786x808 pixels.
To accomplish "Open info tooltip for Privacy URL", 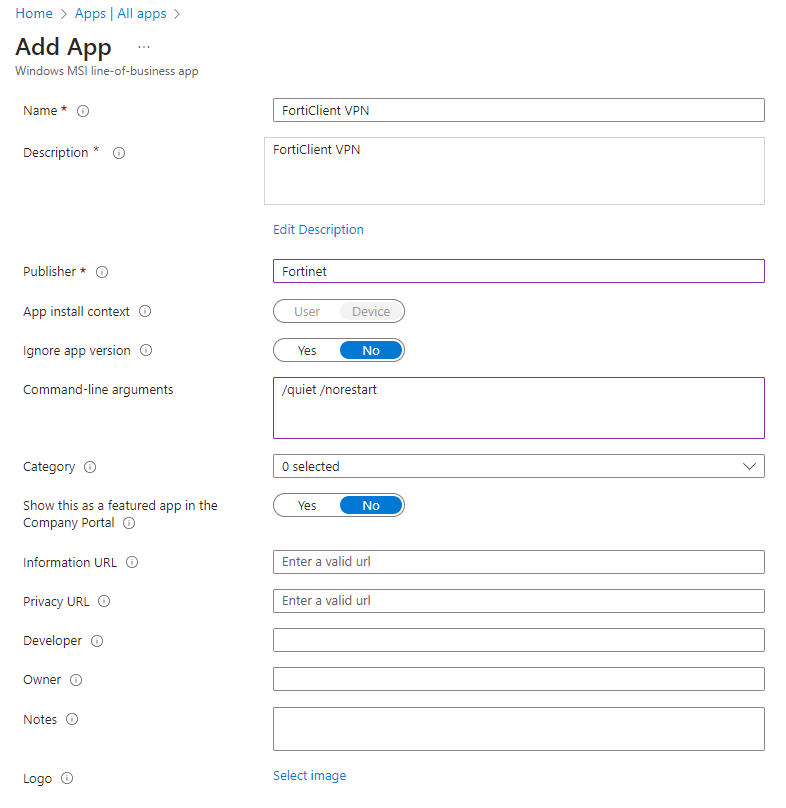I will tap(104, 601).
